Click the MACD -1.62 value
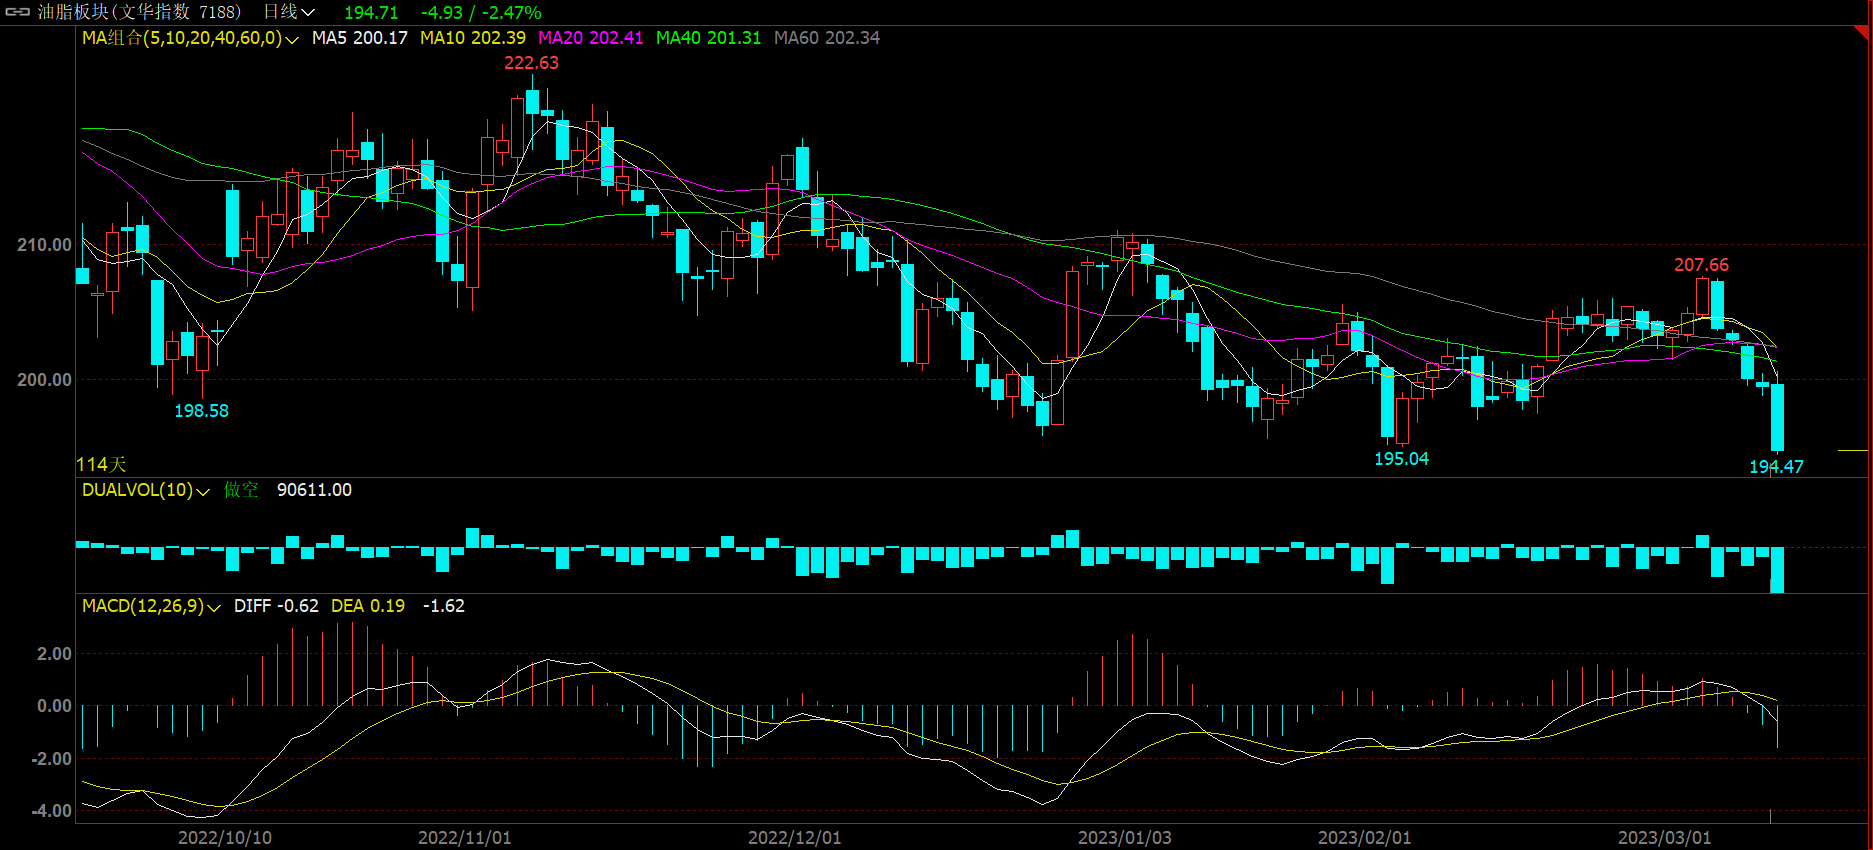This screenshot has width=1873, height=850. coord(443,606)
